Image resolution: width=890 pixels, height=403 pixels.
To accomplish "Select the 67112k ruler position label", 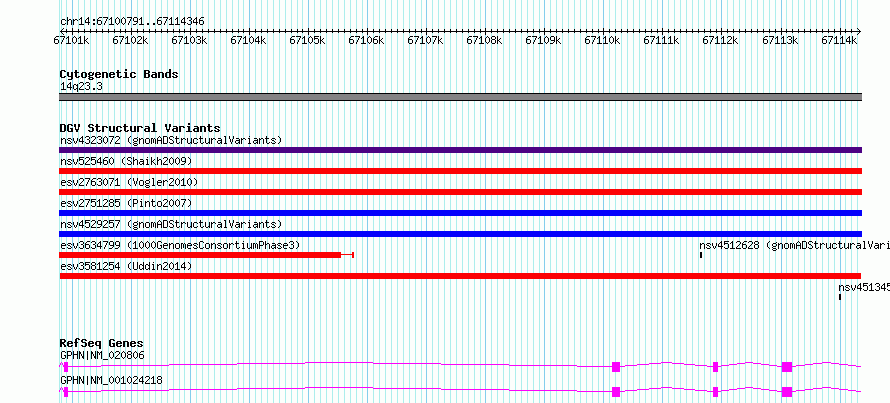I will (x=721, y=40).
